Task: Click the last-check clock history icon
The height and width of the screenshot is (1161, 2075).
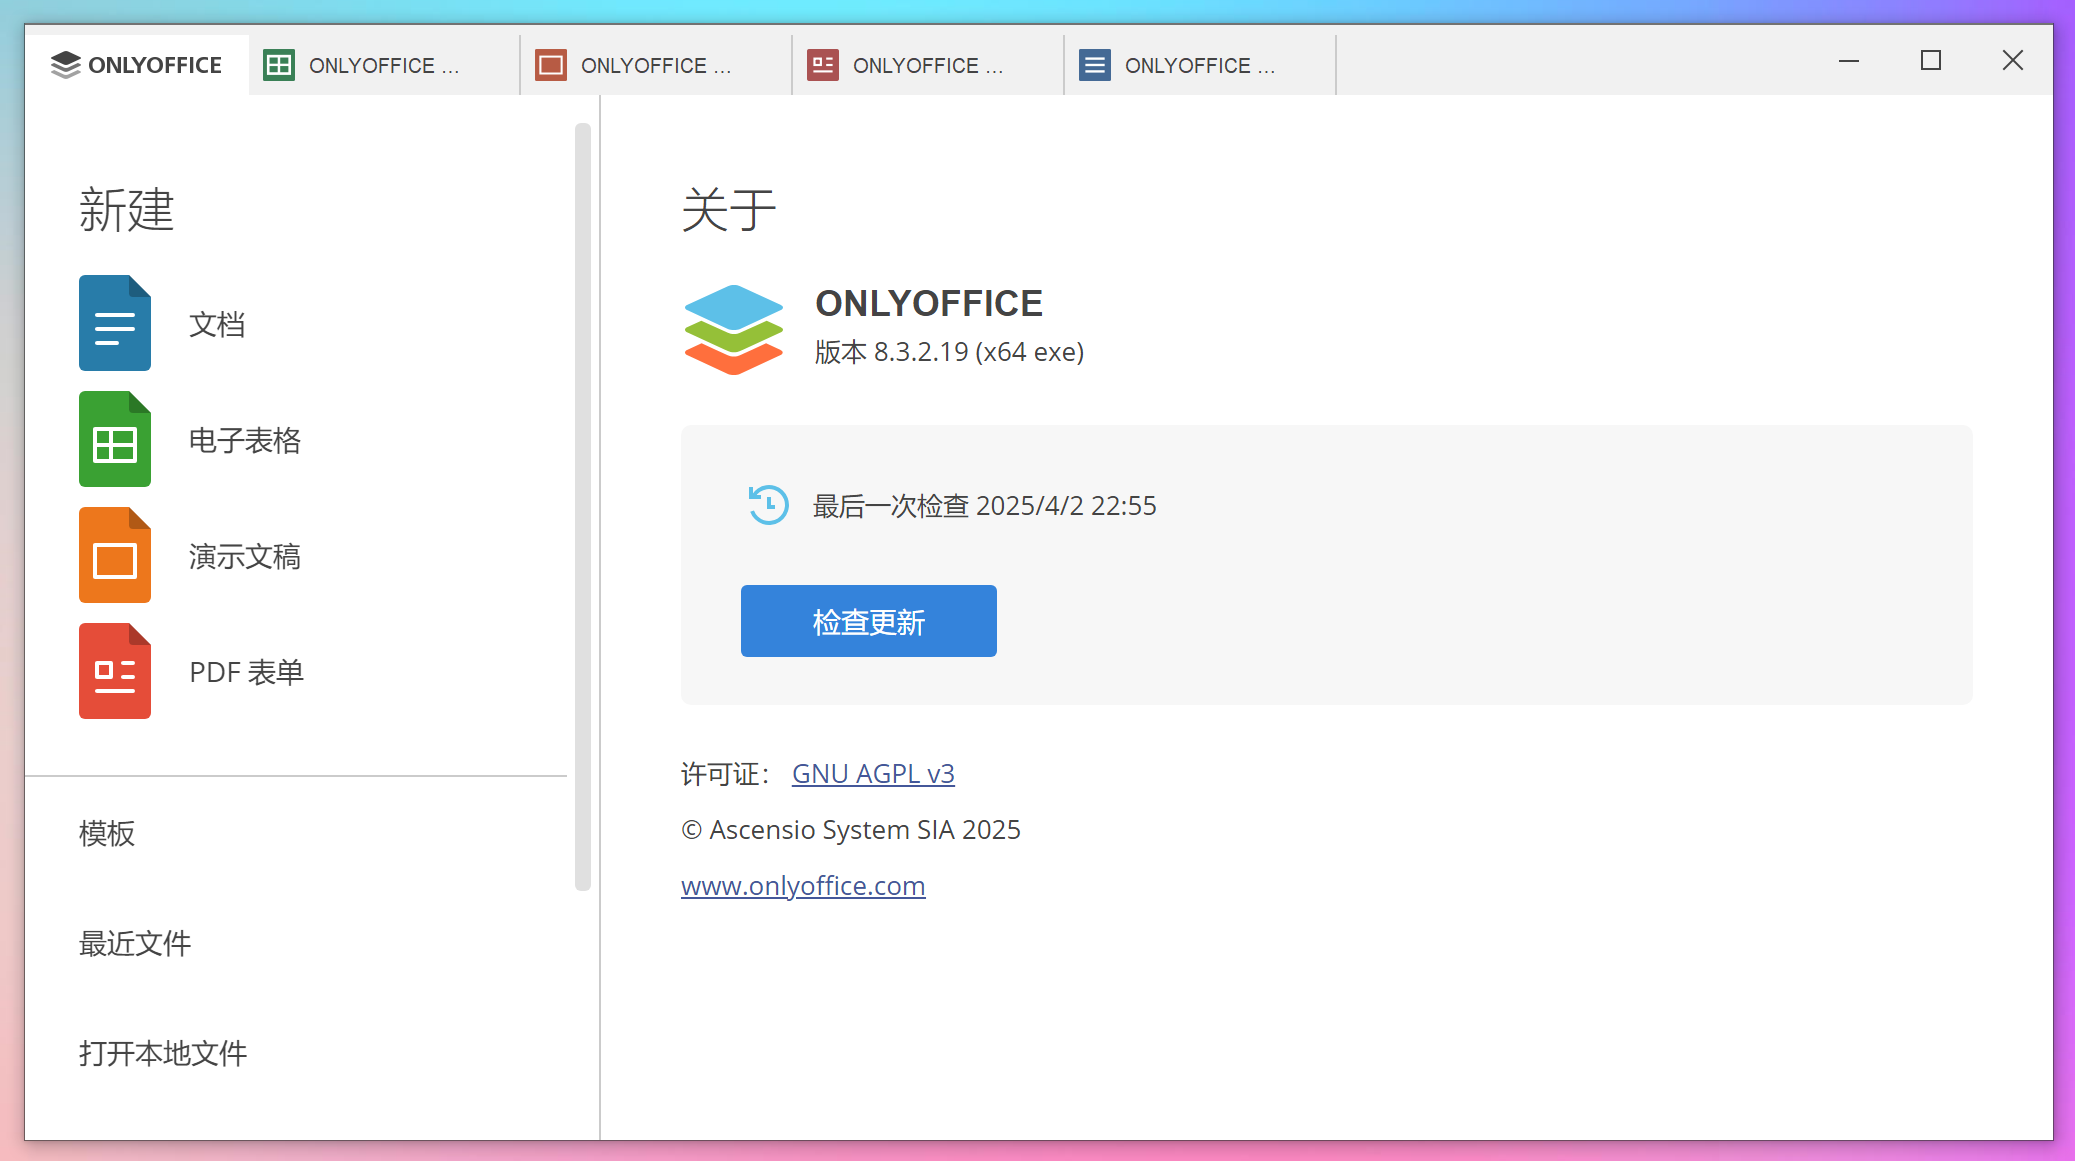Action: 768,505
